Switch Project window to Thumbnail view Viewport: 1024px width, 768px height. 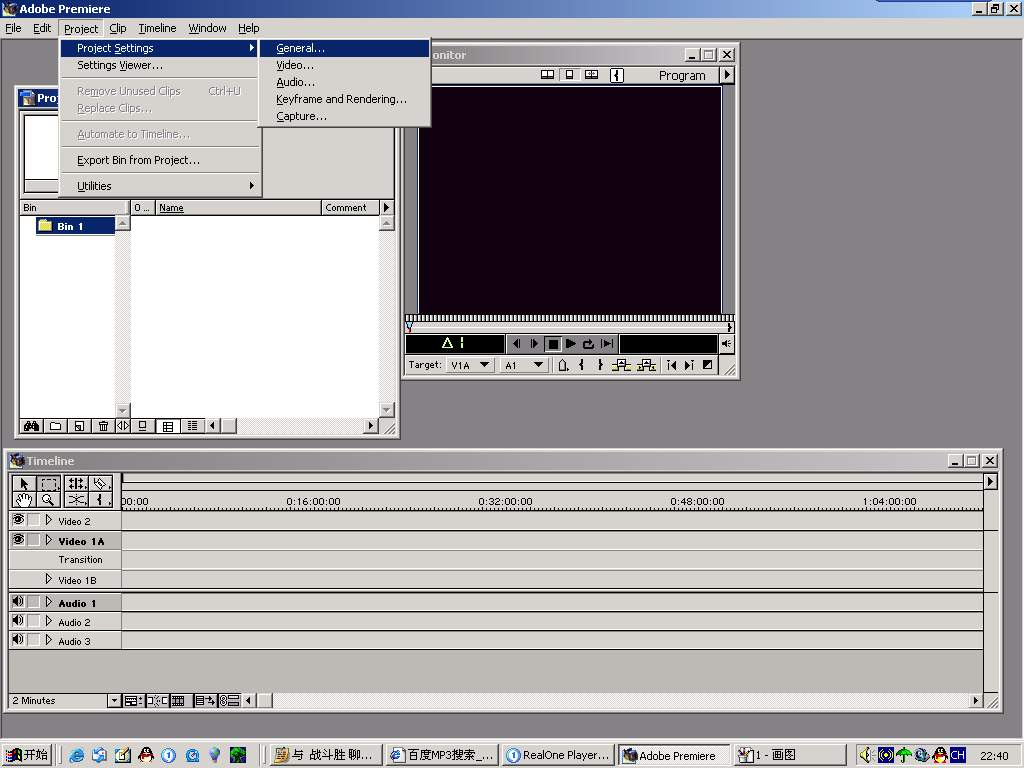(x=168, y=426)
